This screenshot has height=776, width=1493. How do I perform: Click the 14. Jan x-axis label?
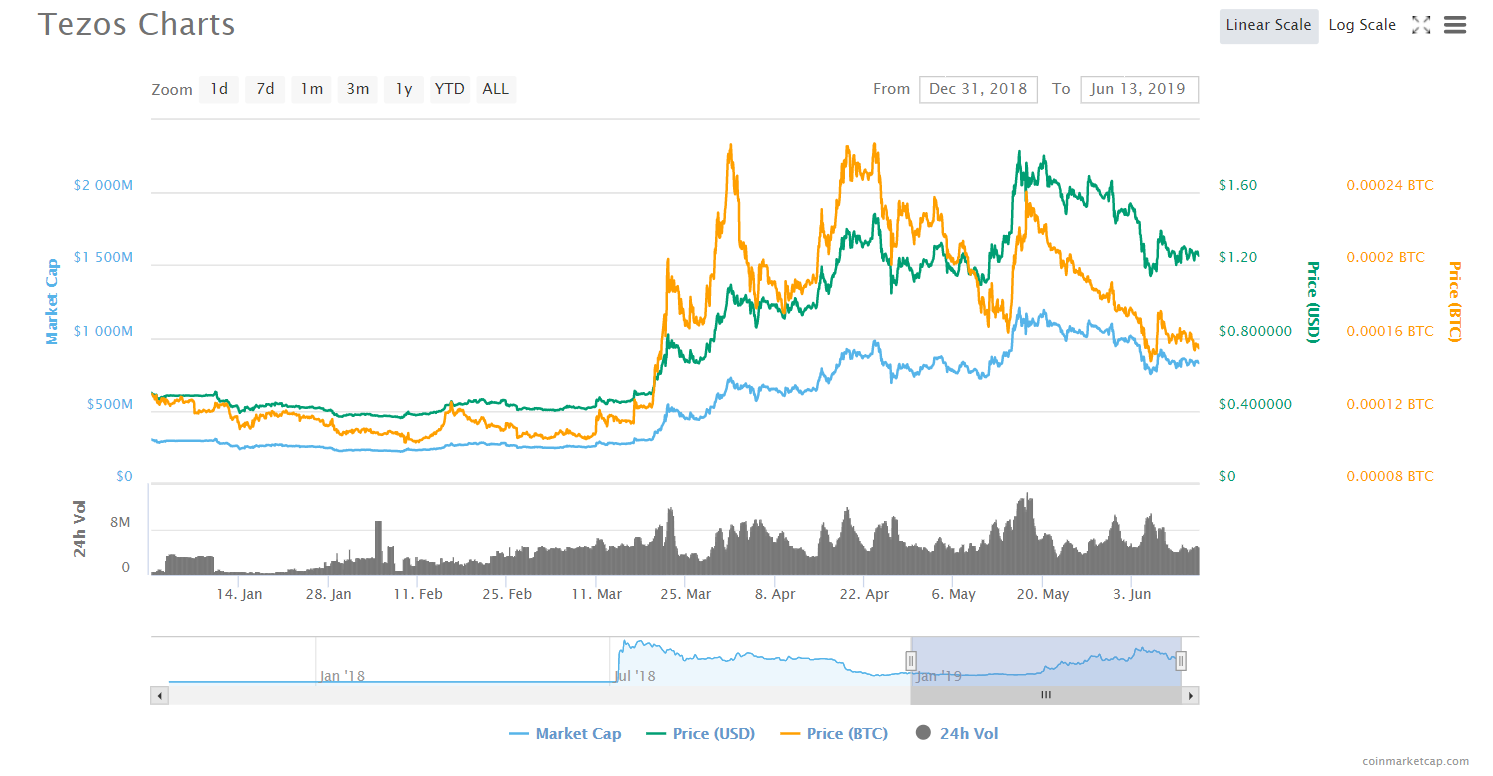[239, 594]
